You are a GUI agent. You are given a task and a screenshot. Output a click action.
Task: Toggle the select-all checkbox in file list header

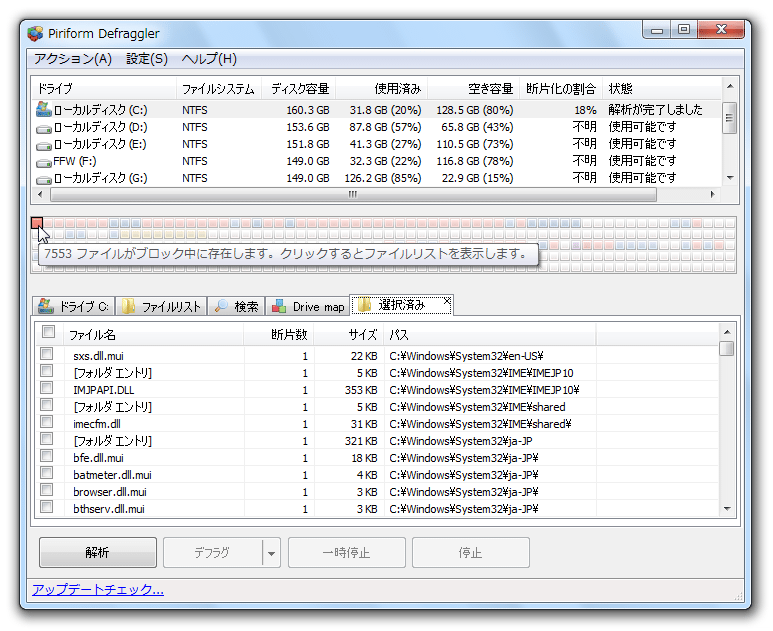click(48, 332)
